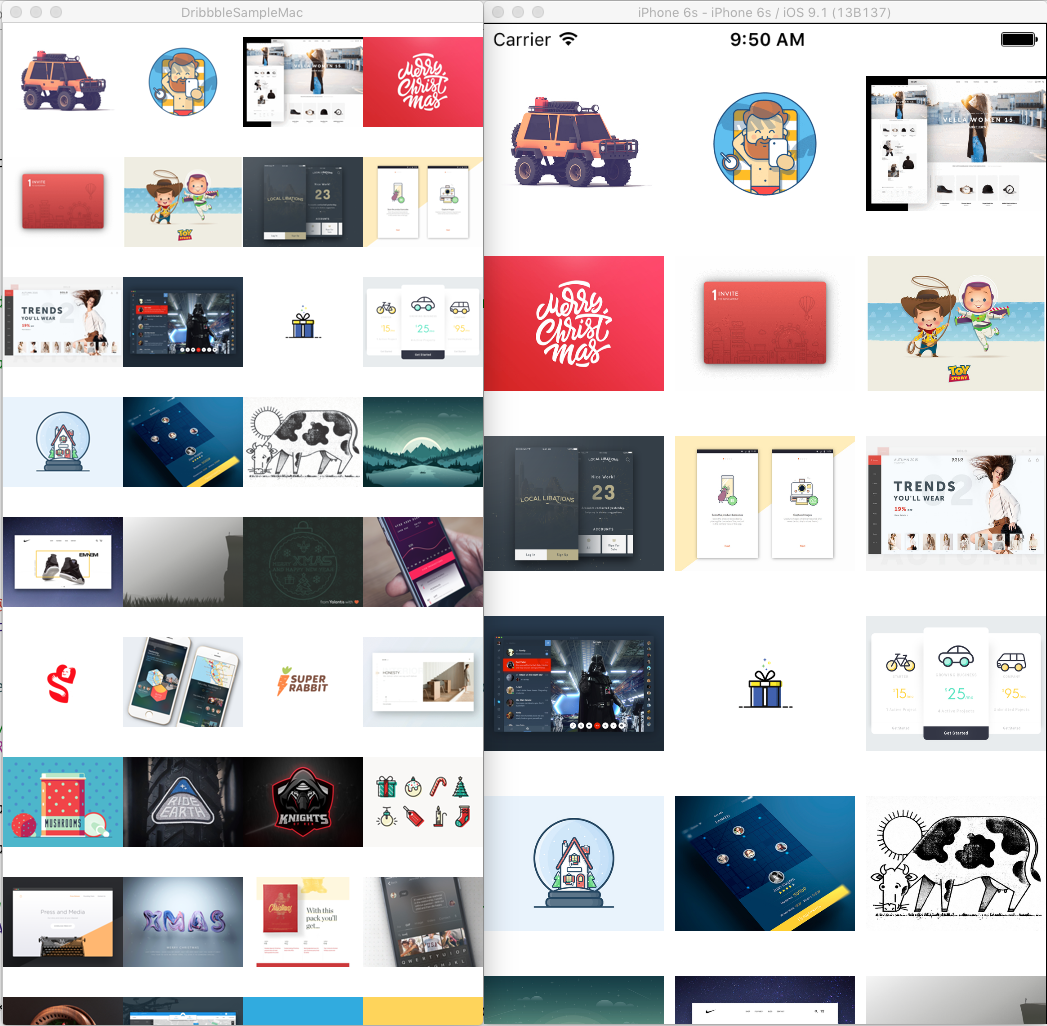View the Darth Vader streaming overlay shot
1047x1026 pixels.
pyautogui.click(x=573, y=683)
